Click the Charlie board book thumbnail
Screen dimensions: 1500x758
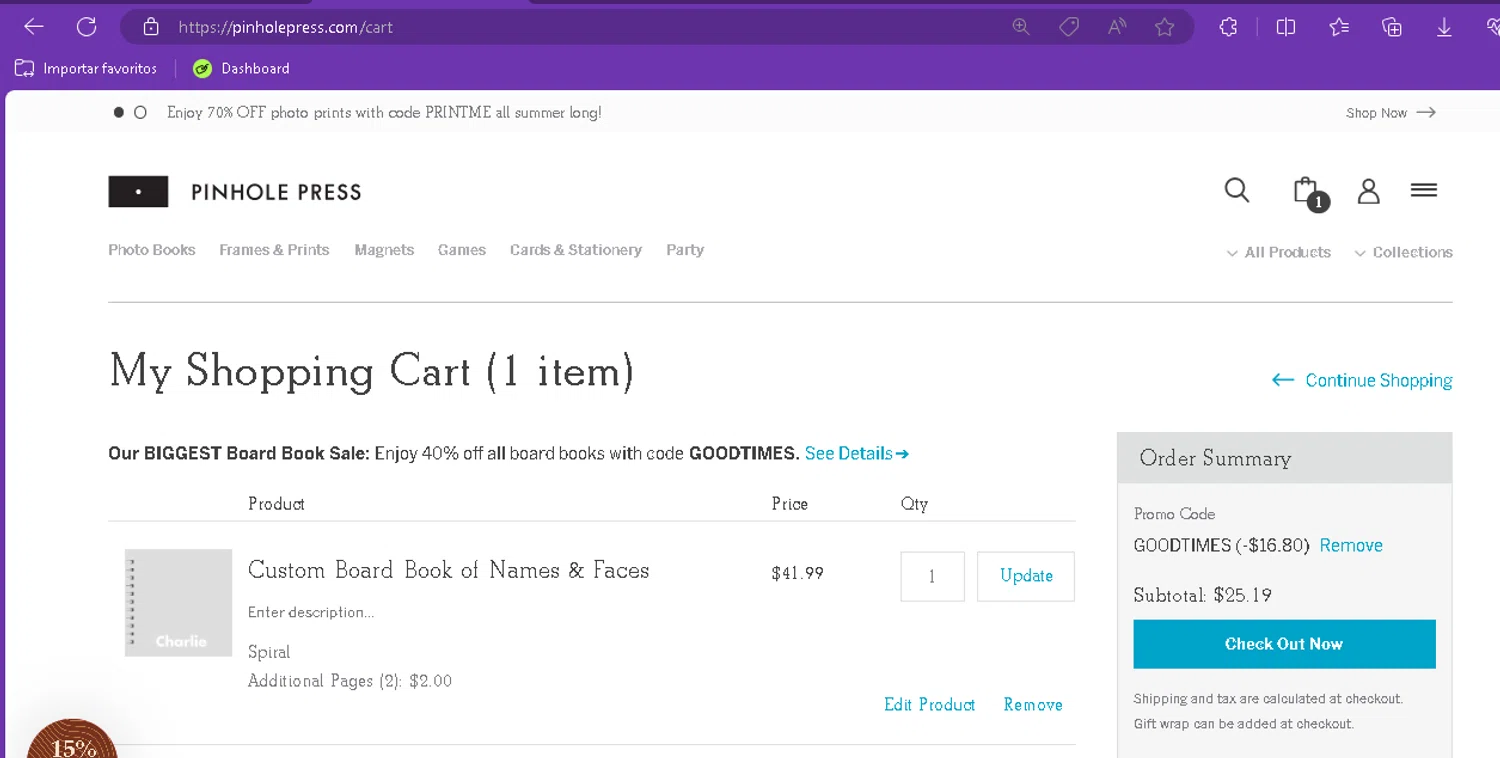(179, 603)
